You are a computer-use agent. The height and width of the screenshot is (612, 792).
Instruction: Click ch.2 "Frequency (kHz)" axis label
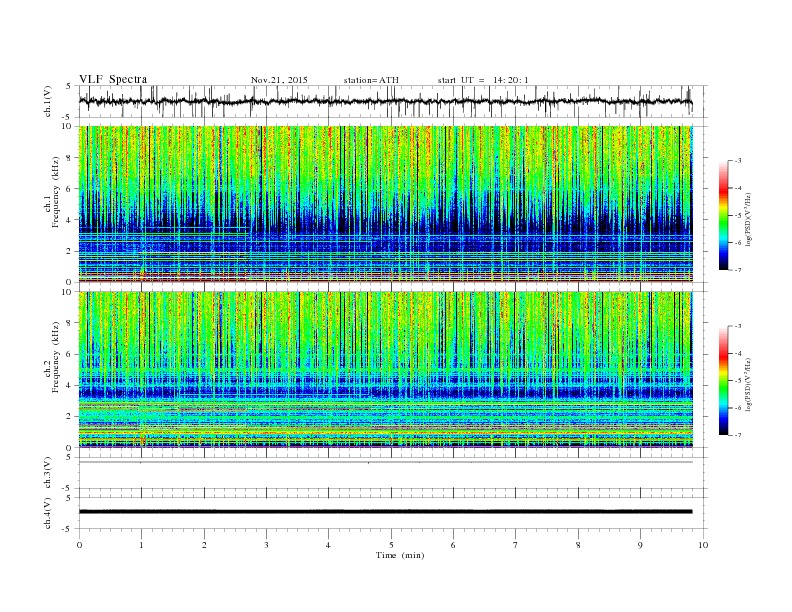(x=56, y=357)
